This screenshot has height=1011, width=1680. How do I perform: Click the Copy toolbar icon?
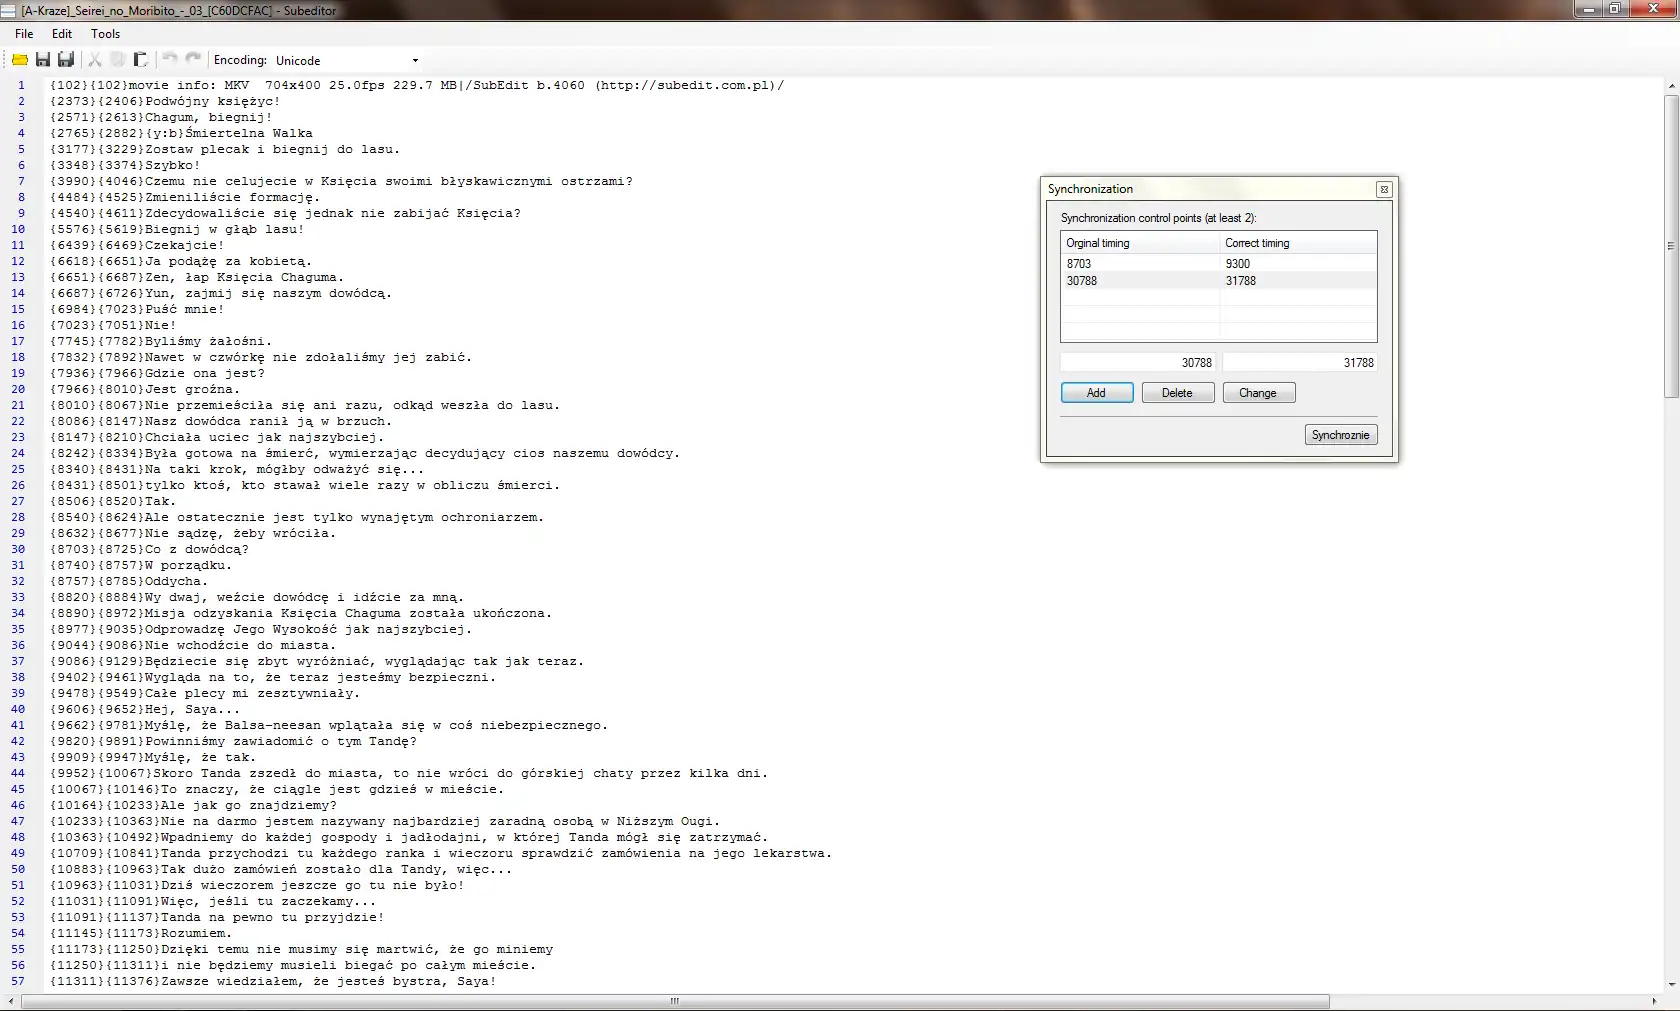pos(118,60)
